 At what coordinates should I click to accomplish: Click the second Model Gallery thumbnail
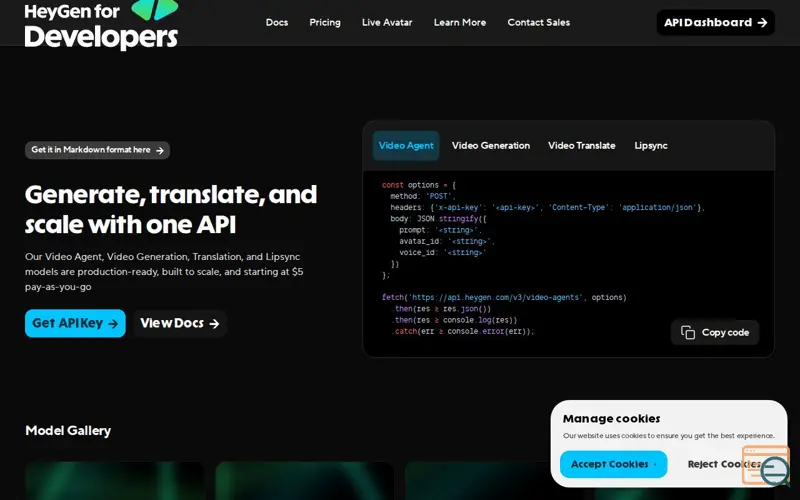click(305, 481)
